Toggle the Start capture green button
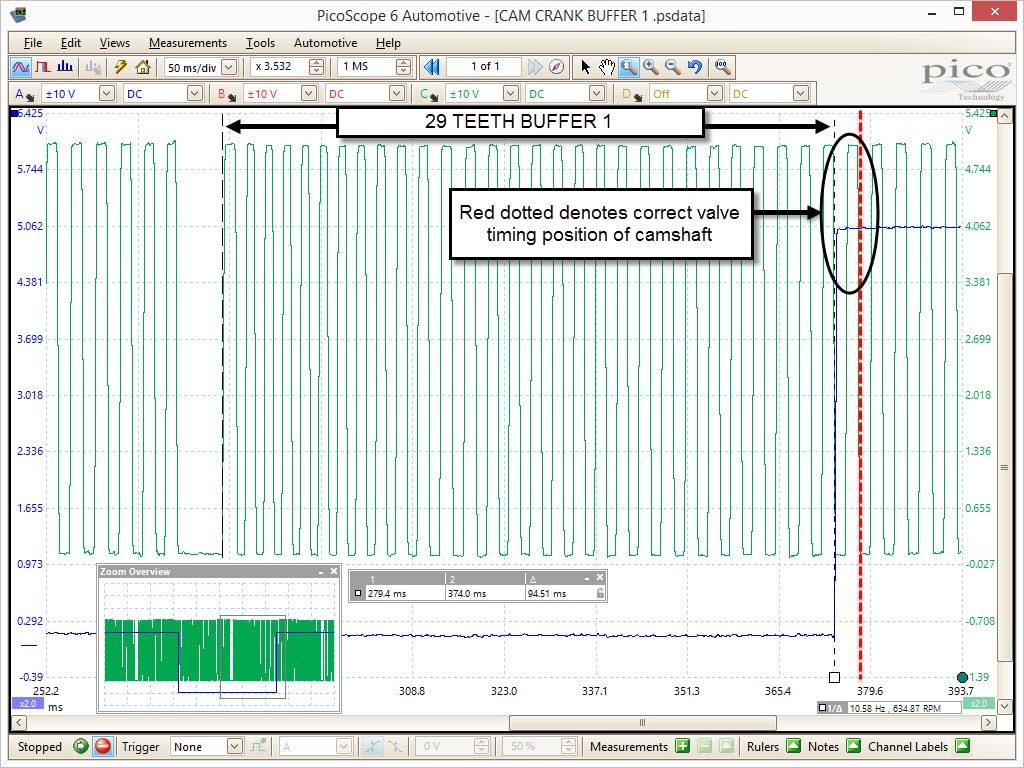This screenshot has width=1024, height=768. [81, 746]
